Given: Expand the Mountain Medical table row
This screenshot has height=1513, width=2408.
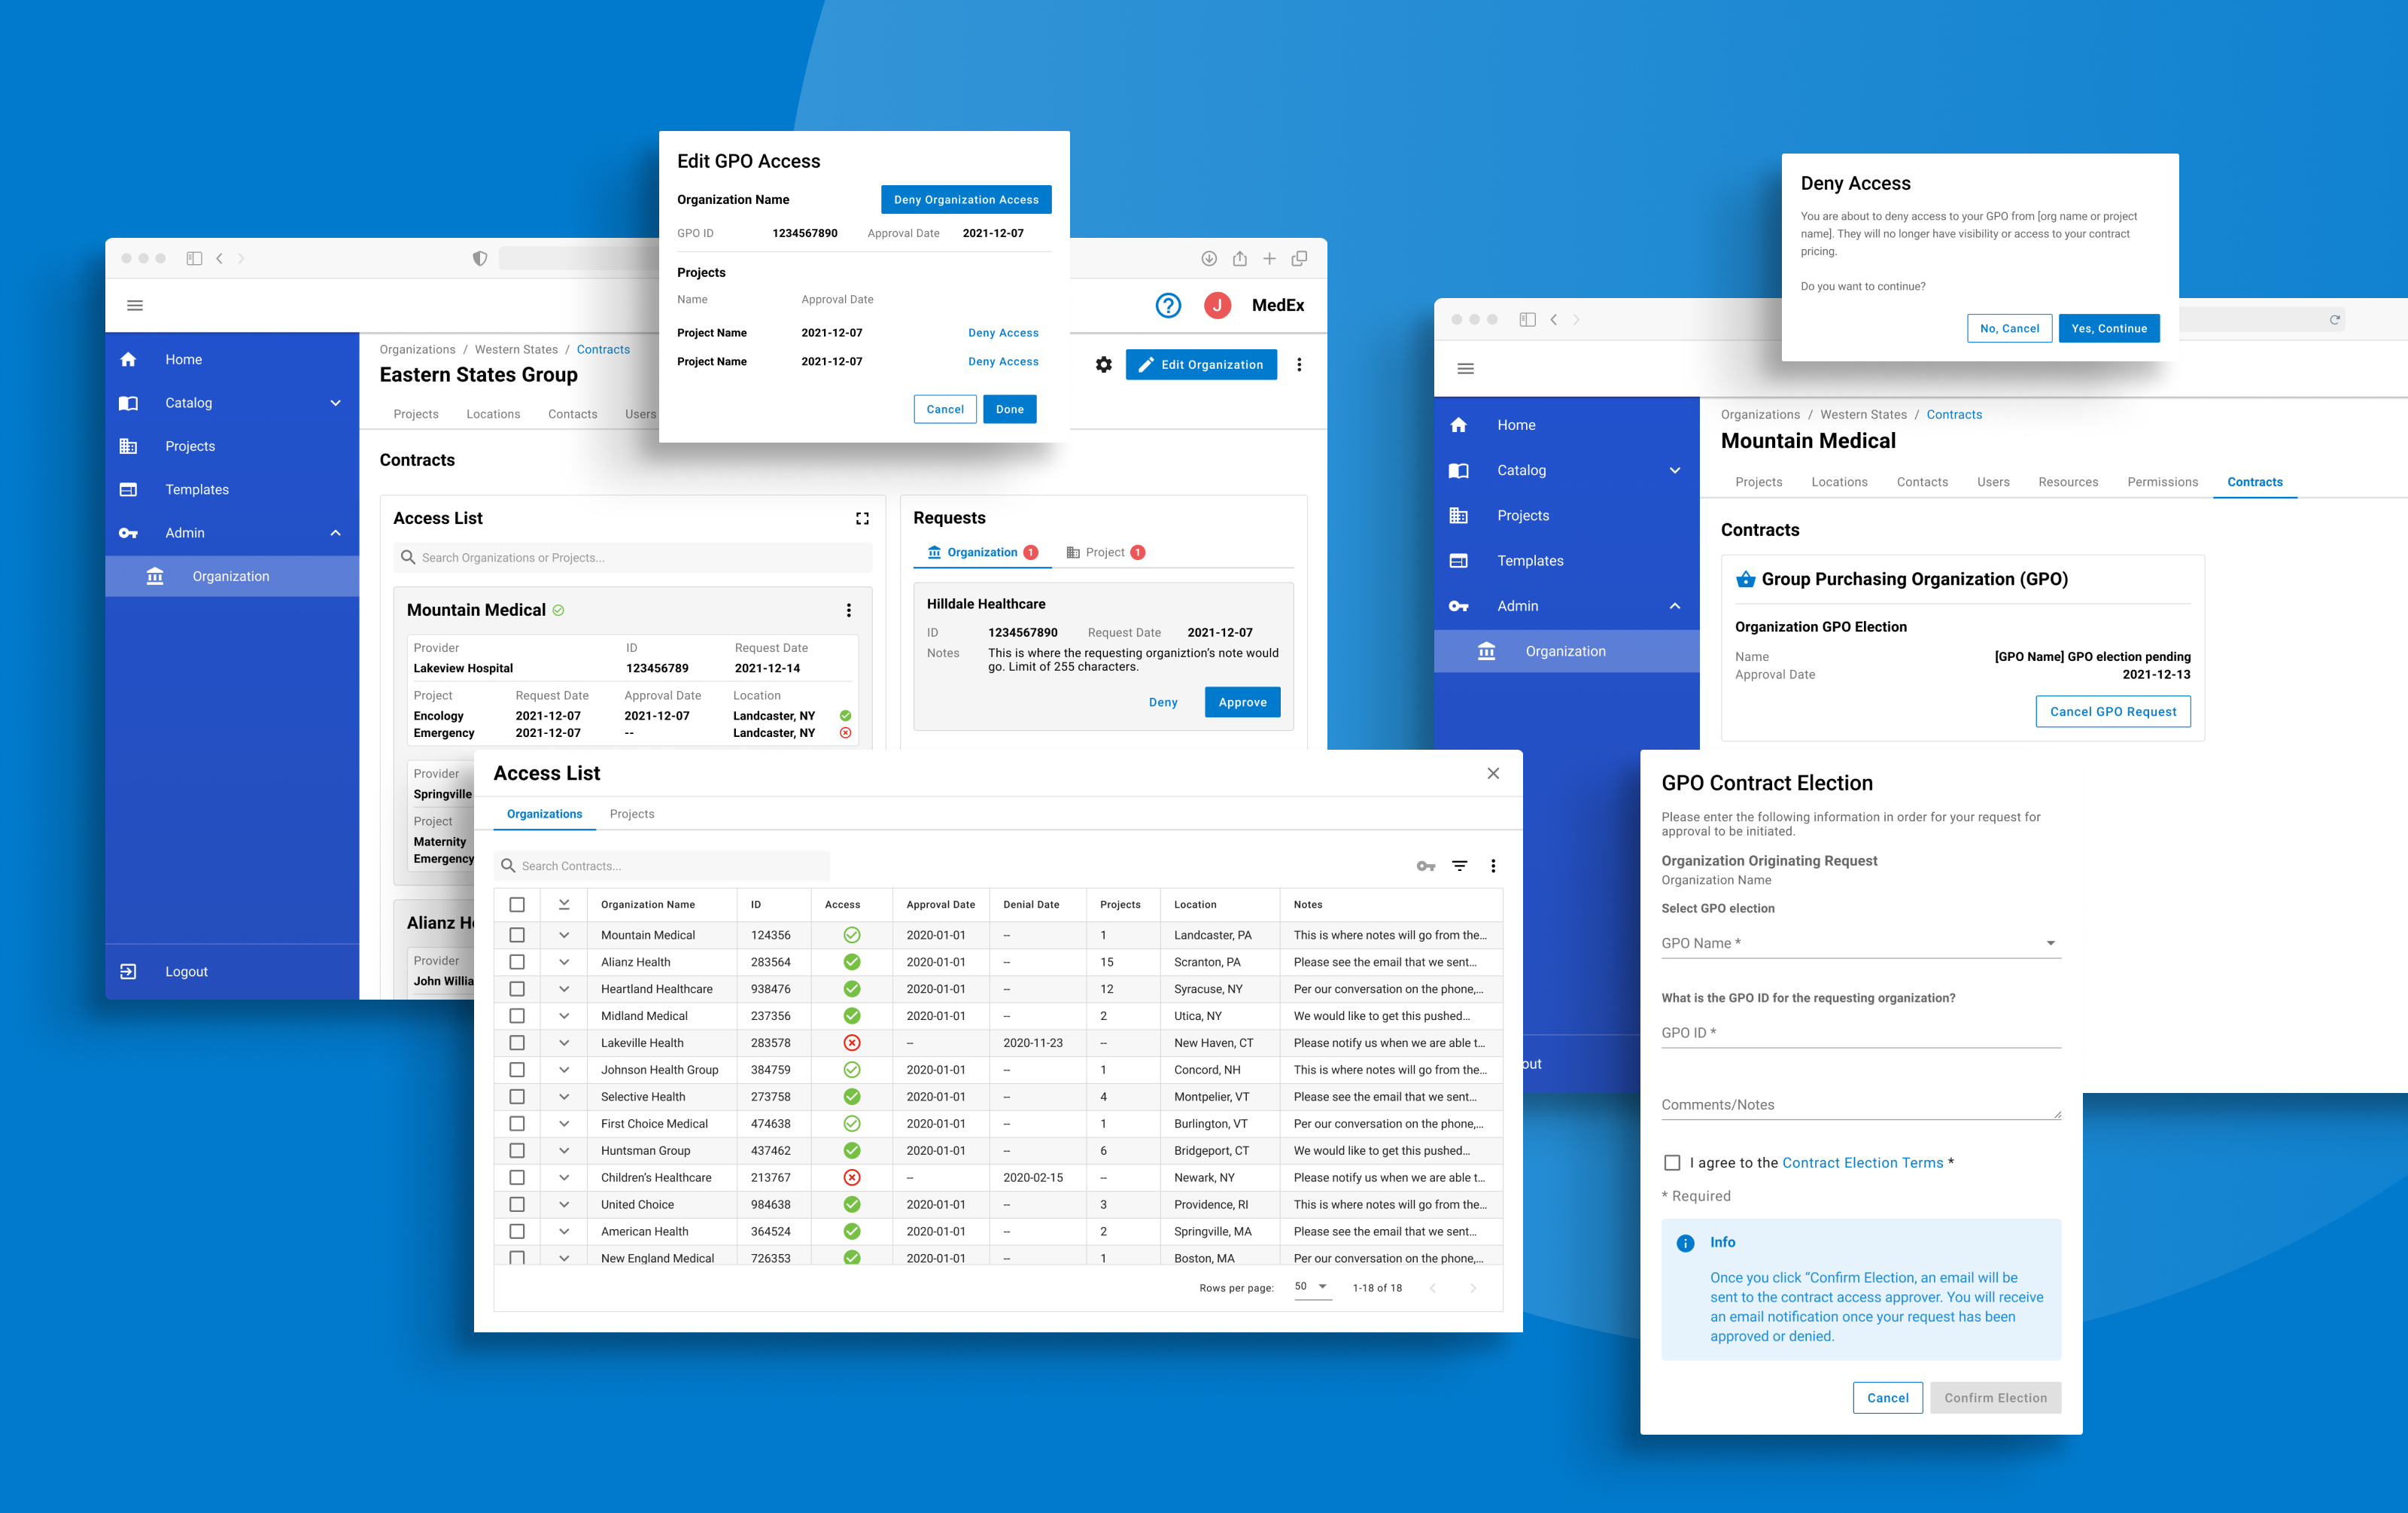Looking at the screenshot, I should (564, 935).
